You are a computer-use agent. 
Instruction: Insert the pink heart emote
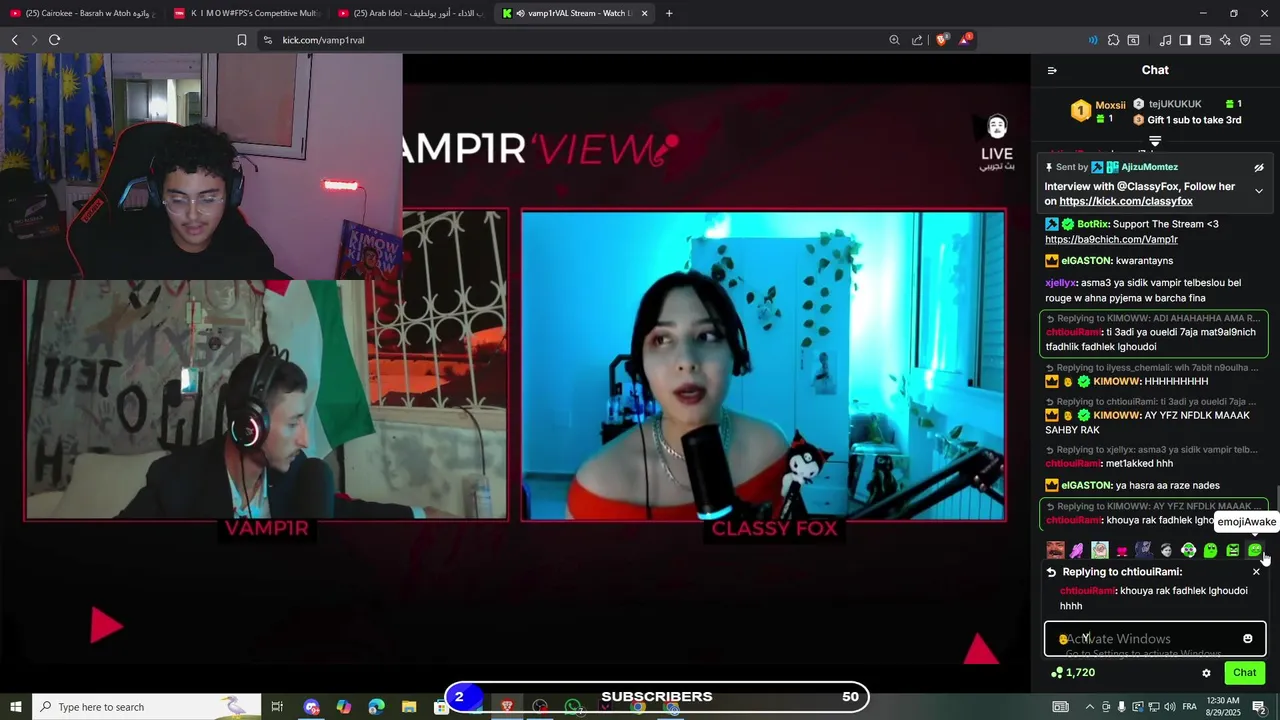1122,550
